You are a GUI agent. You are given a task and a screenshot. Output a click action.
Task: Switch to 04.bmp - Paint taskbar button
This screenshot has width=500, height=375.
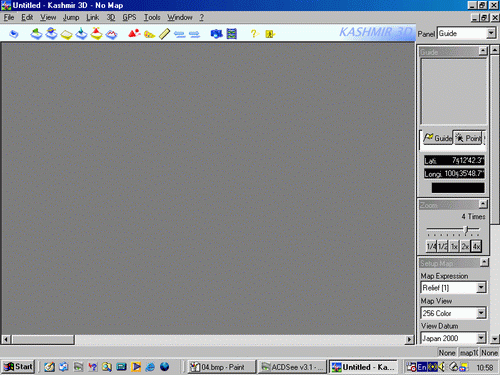click(221, 367)
